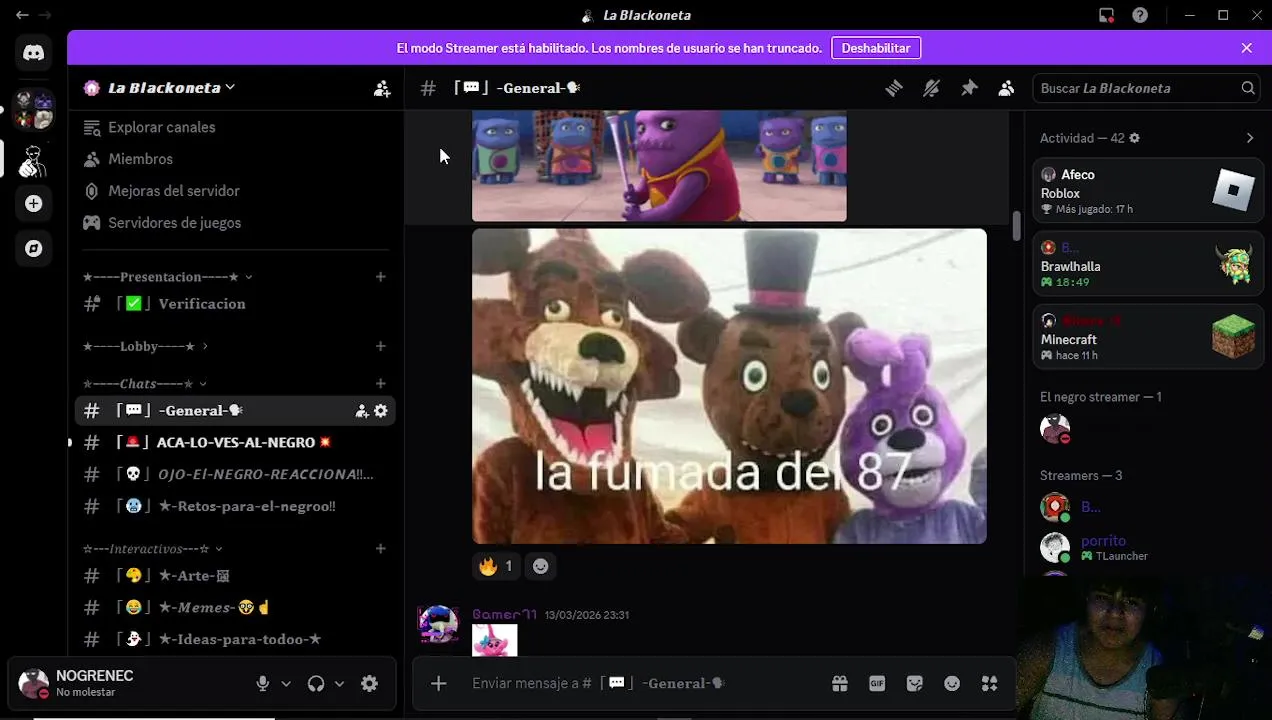Image resolution: width=1272 pixels, height=720 pixels.
Task: Click the Add a Server plus icon
Action: coord(33,204)
